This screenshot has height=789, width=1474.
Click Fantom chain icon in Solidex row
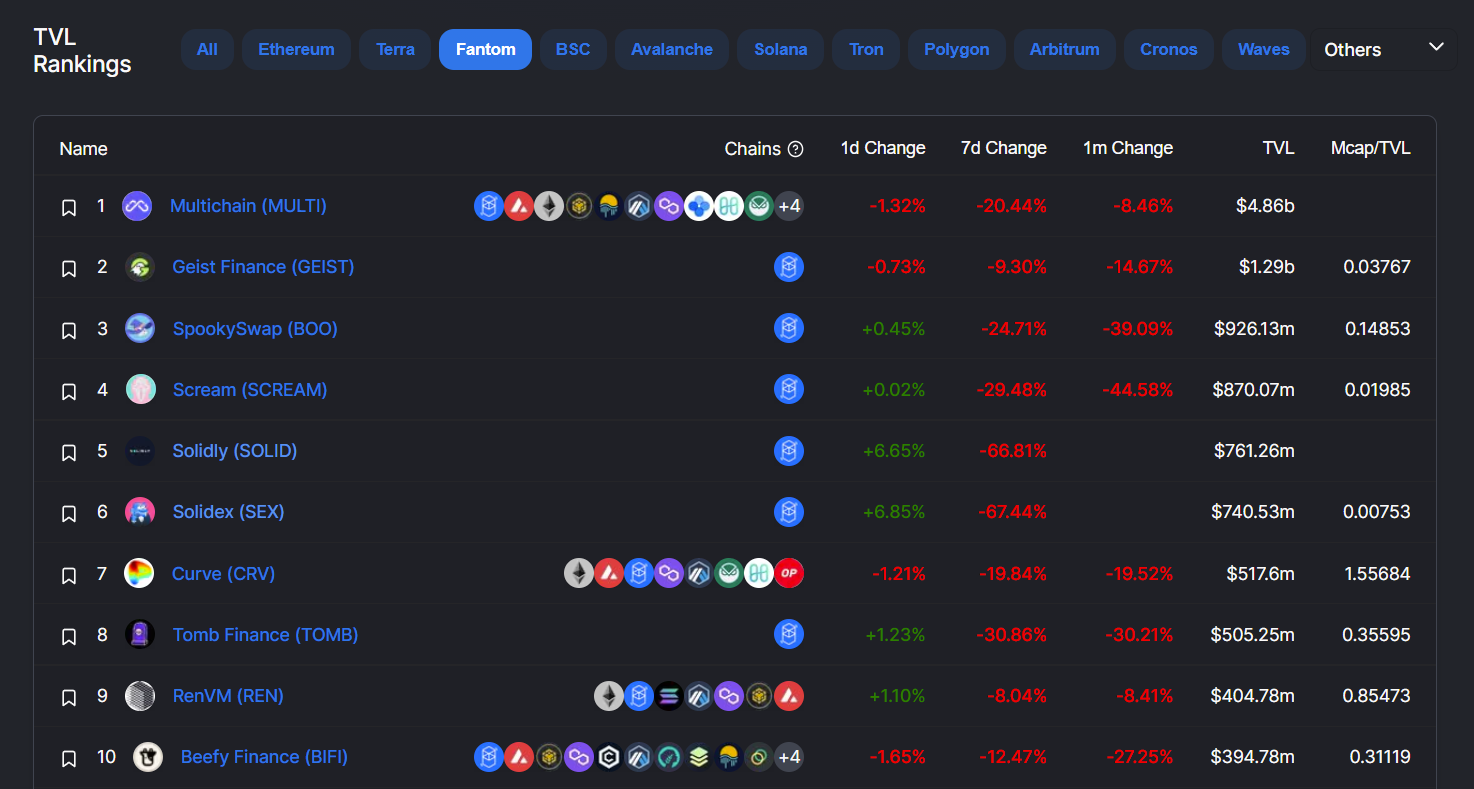tap(789, 512)
